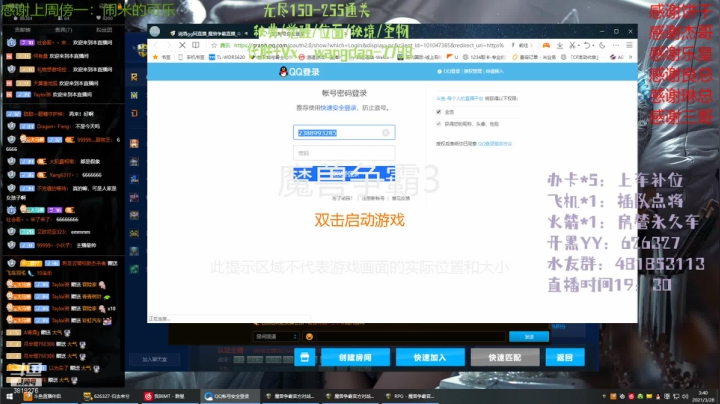Follow the 快速安全登录 link
The width and height of the screenshot is (720, 404).
338,108
